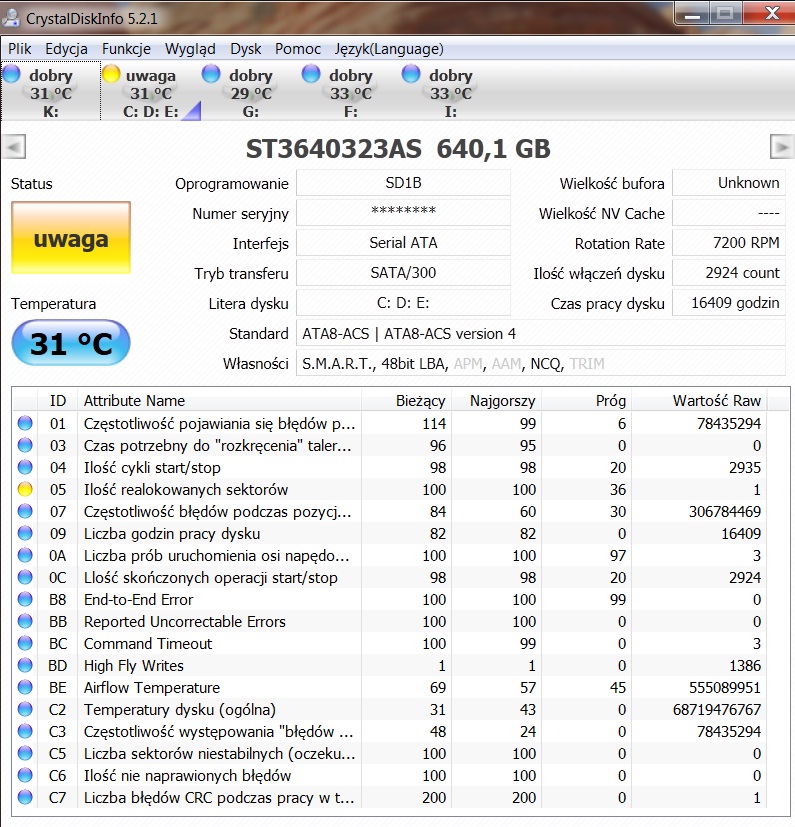The height and width of the screenshot is (827, 795).
Task: Click the yellow uwaga health status button
Action: tap(71, 238)
